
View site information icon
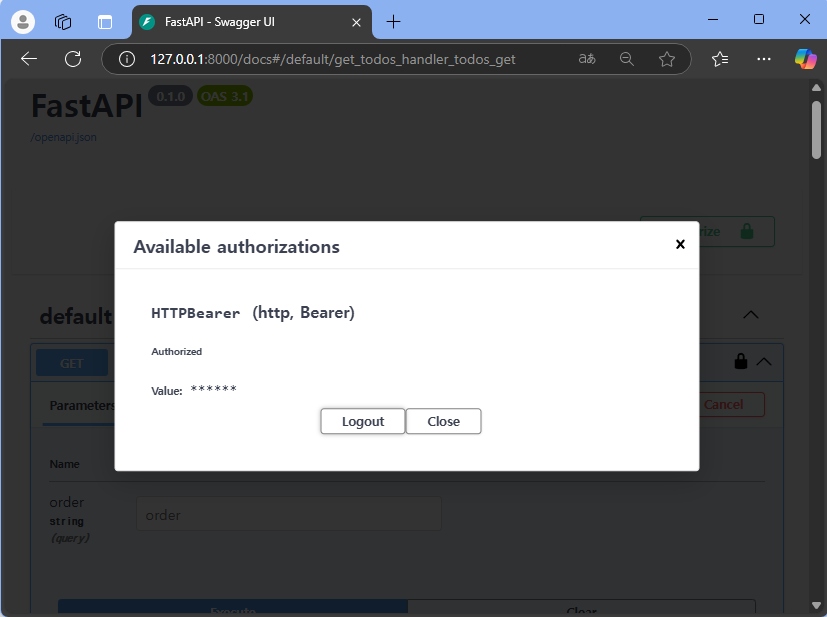click(x=127, y=59)
